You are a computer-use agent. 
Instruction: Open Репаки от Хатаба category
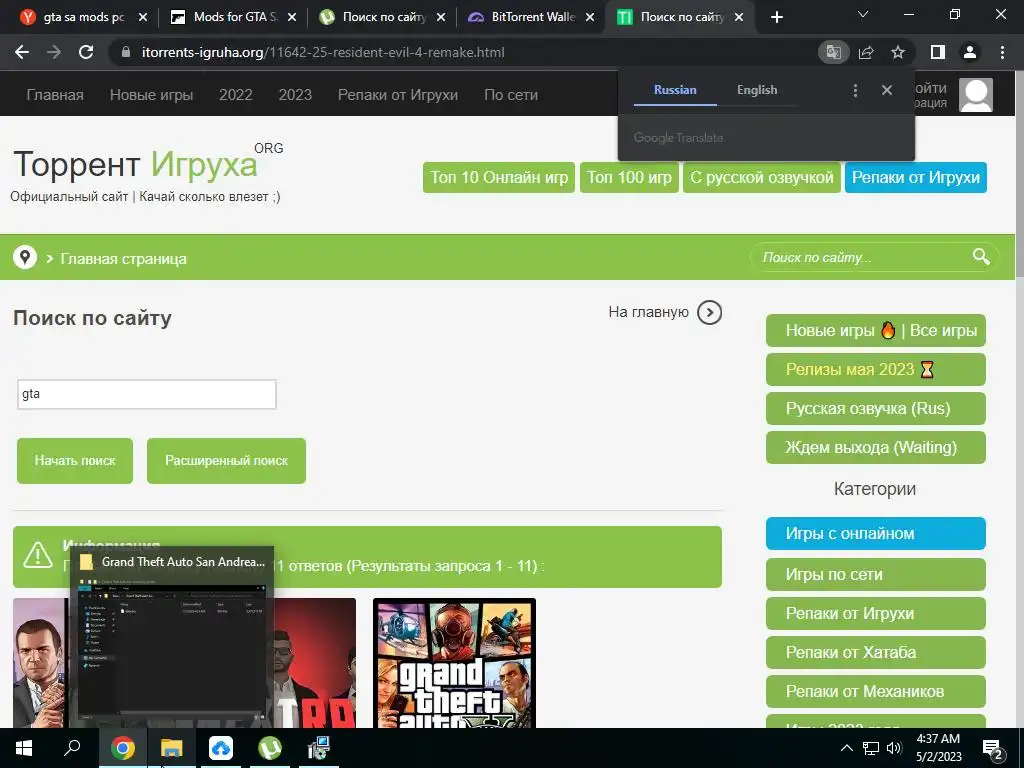[876, 652]
